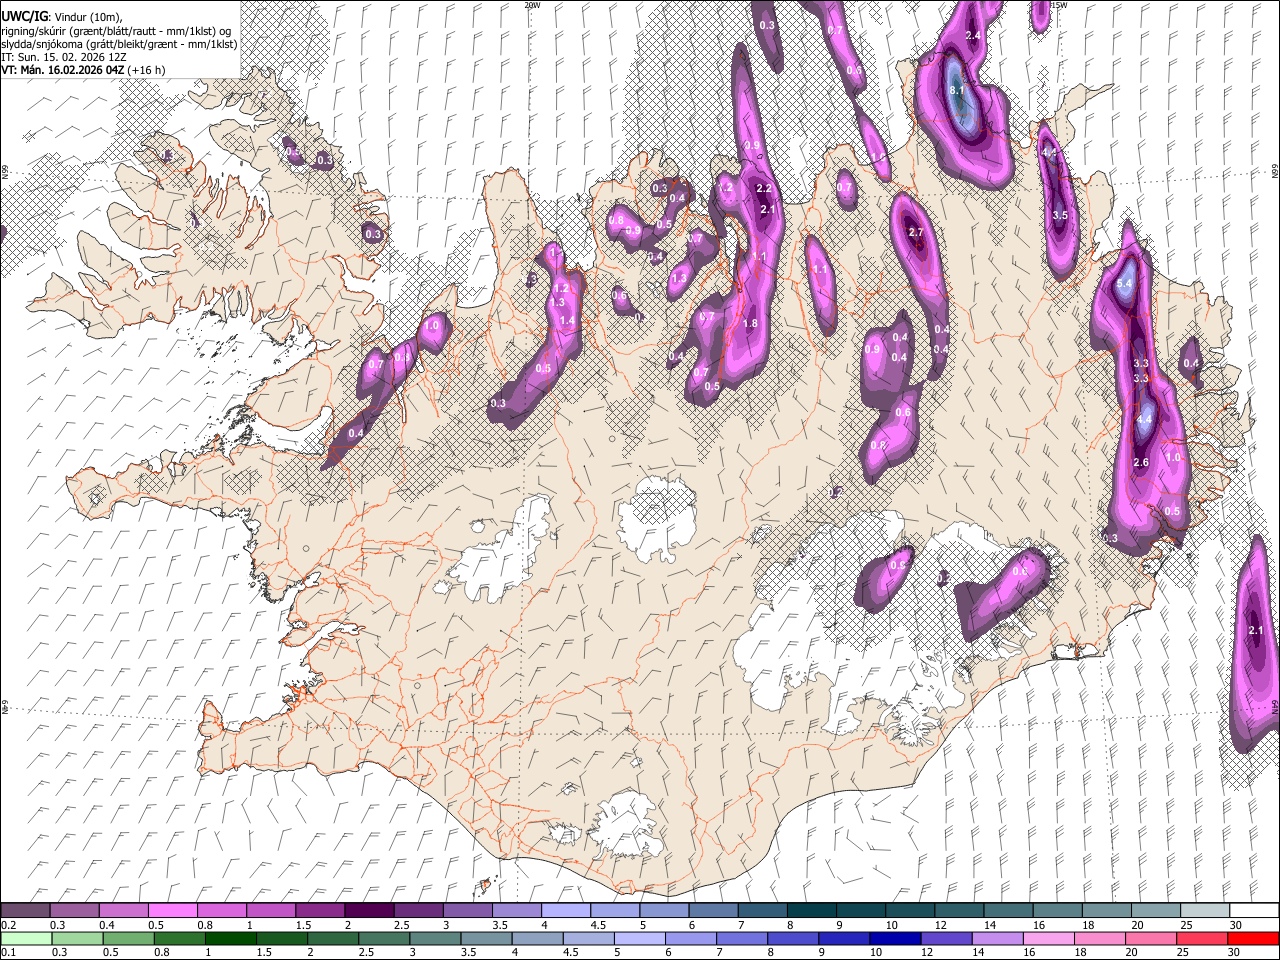Select the 1.8 value label on the map

point(750,324)
